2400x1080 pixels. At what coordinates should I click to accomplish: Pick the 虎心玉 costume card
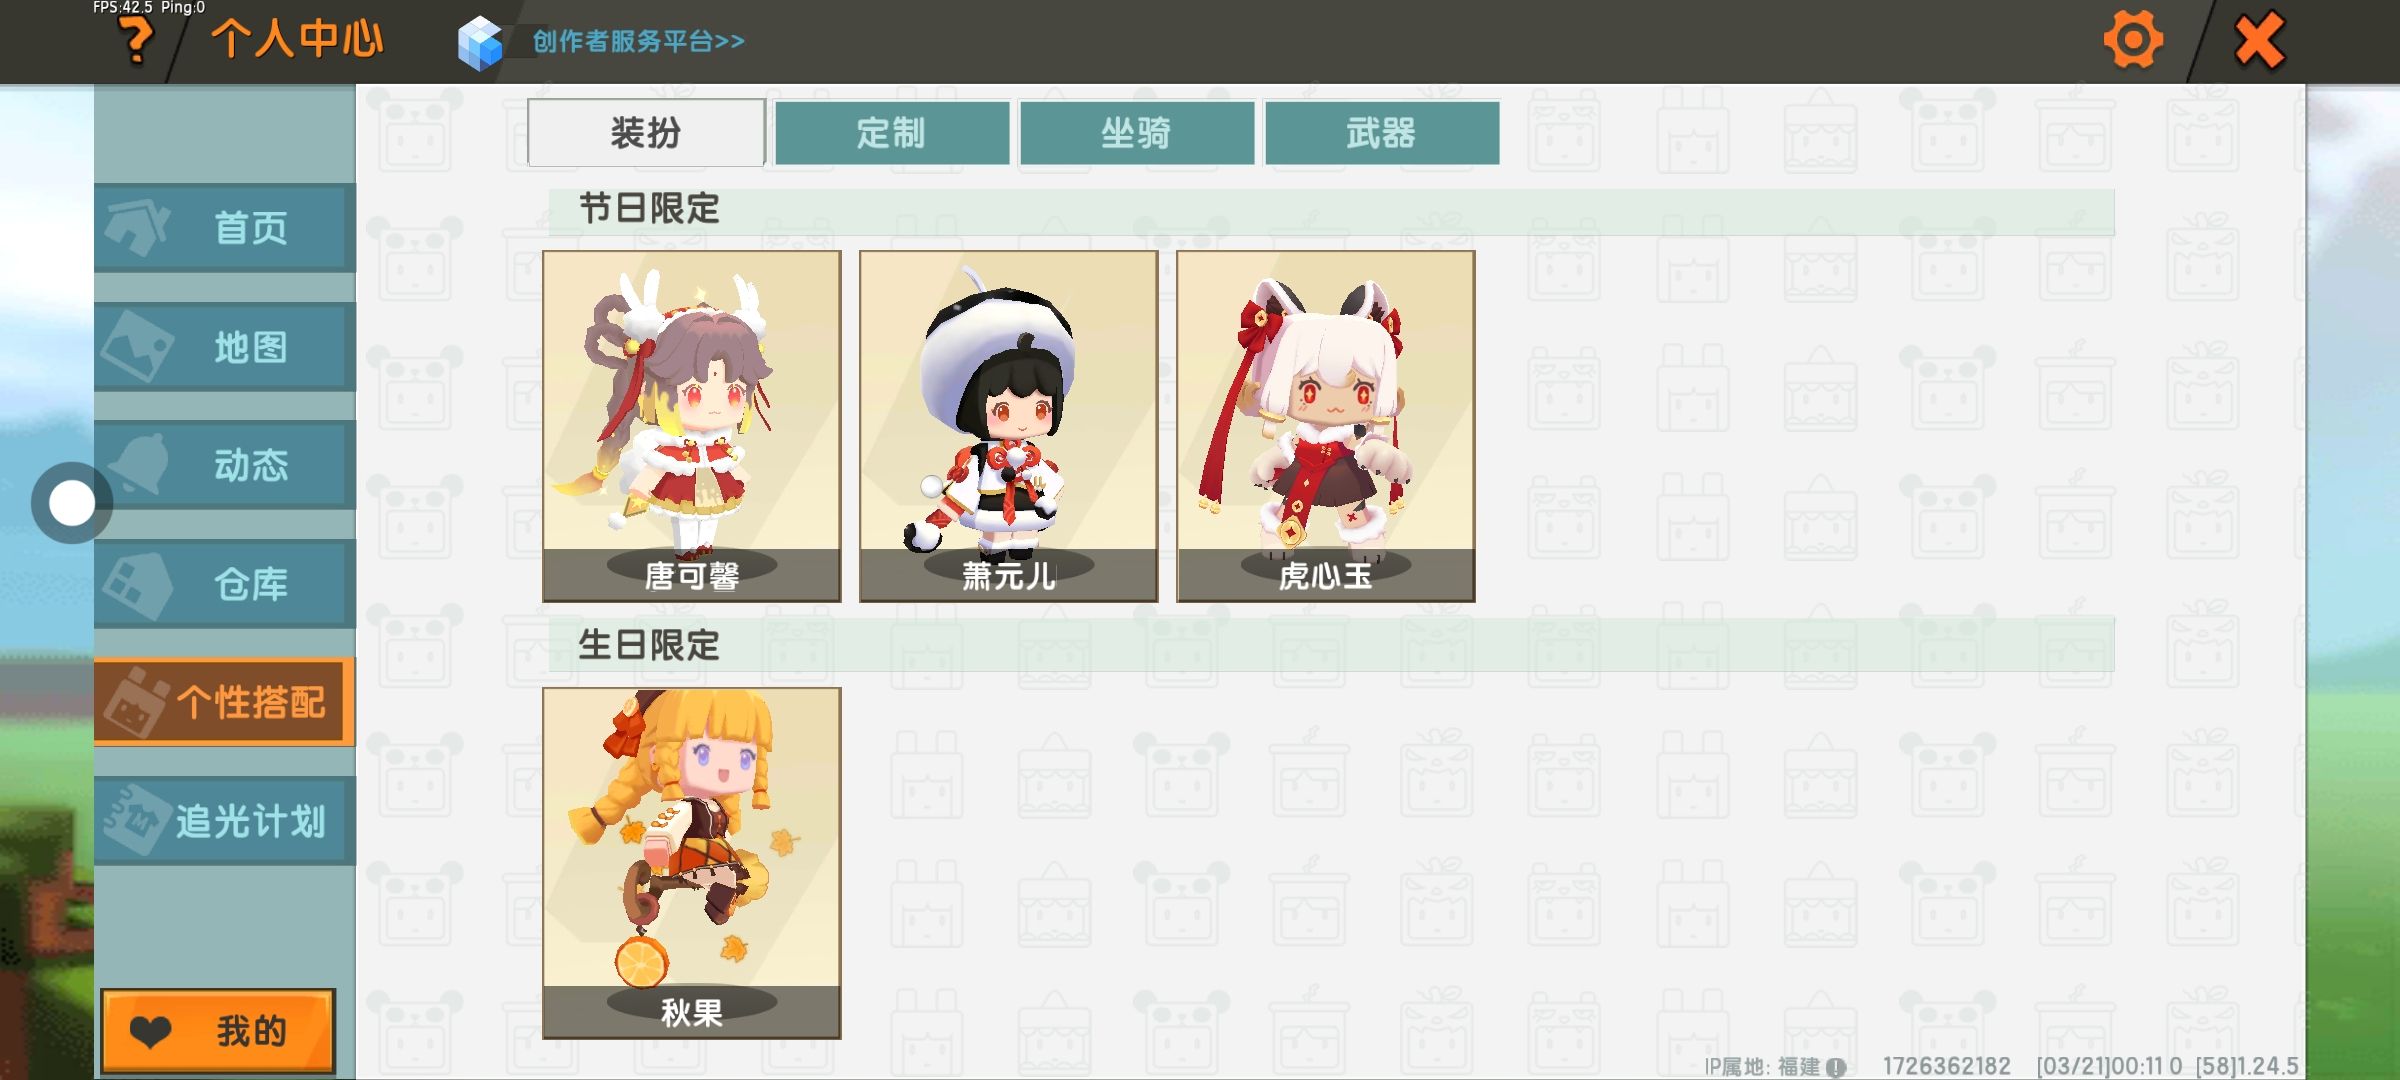click(1326, 426)
